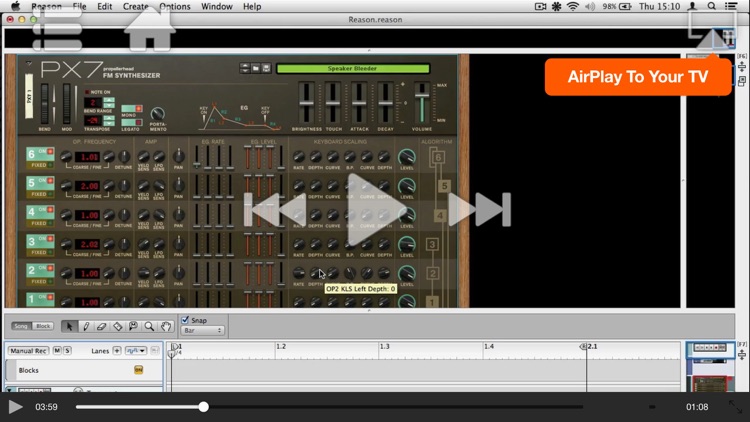
Task: Click the rewind overlay button
Action: 277,210
